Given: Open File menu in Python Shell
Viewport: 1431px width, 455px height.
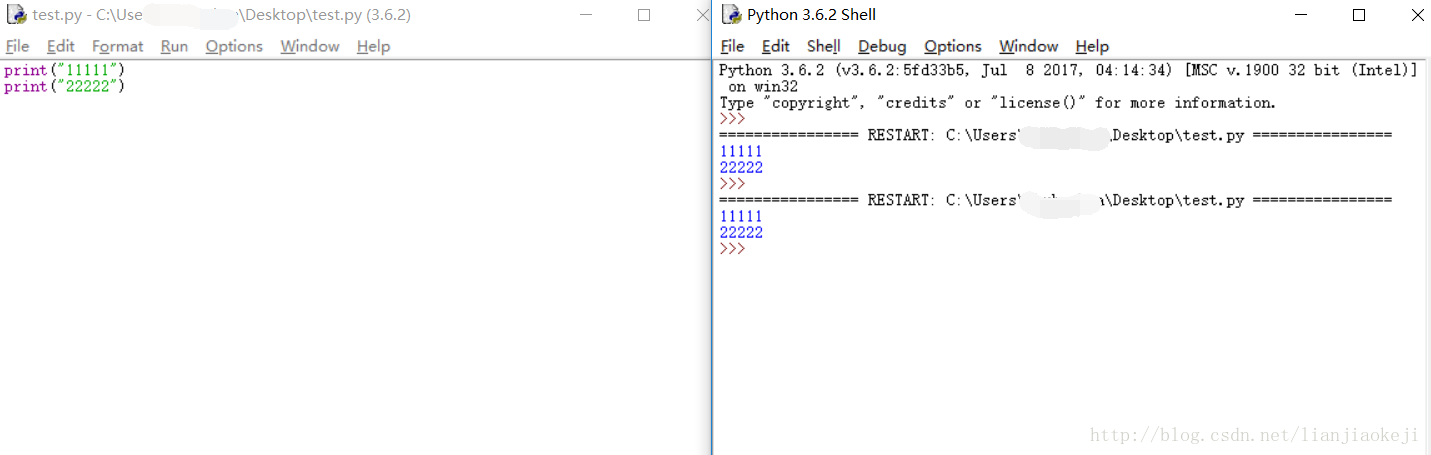Looking at the screenshot, I should pyautogui.click(x=732, y=46).
